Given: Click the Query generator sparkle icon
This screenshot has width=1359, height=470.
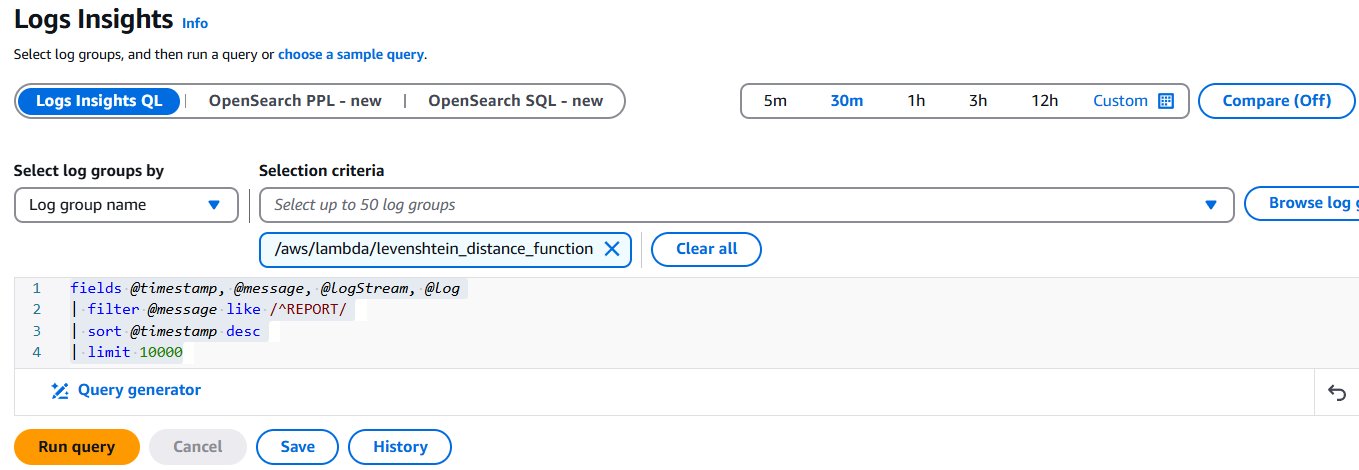Looking at the screenshot, I should [60, 391].
